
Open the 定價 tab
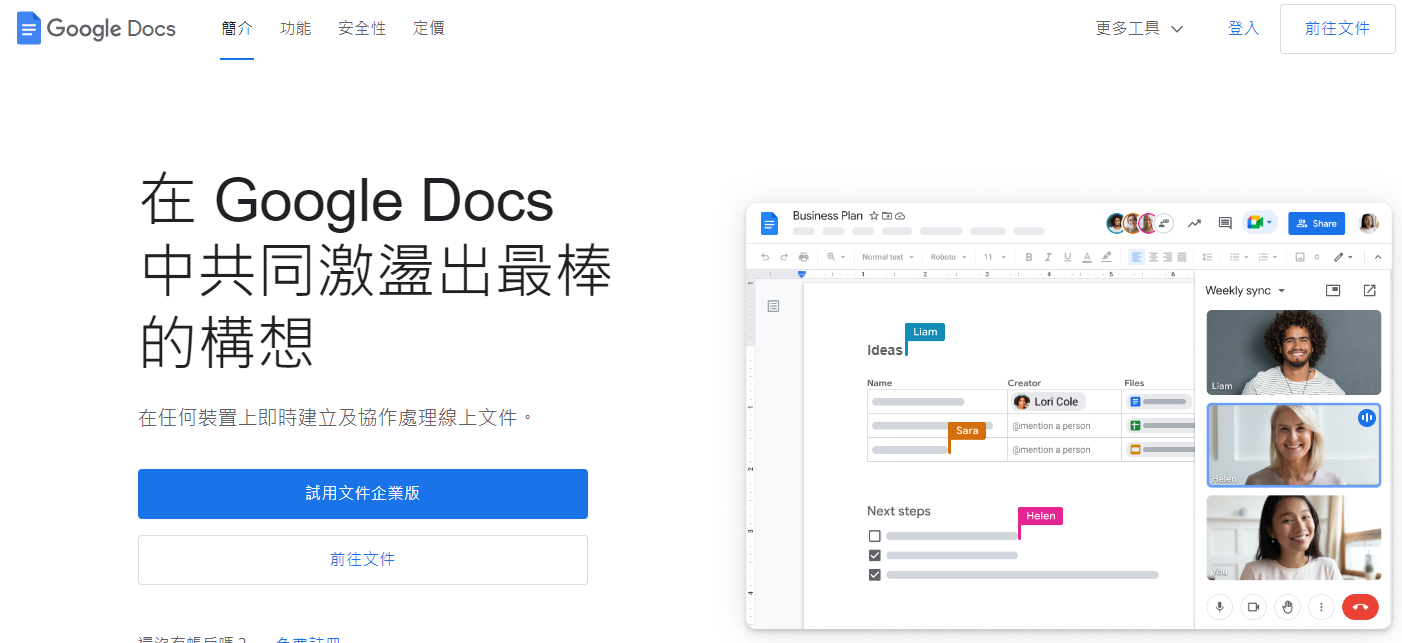(x=429, y=28)
